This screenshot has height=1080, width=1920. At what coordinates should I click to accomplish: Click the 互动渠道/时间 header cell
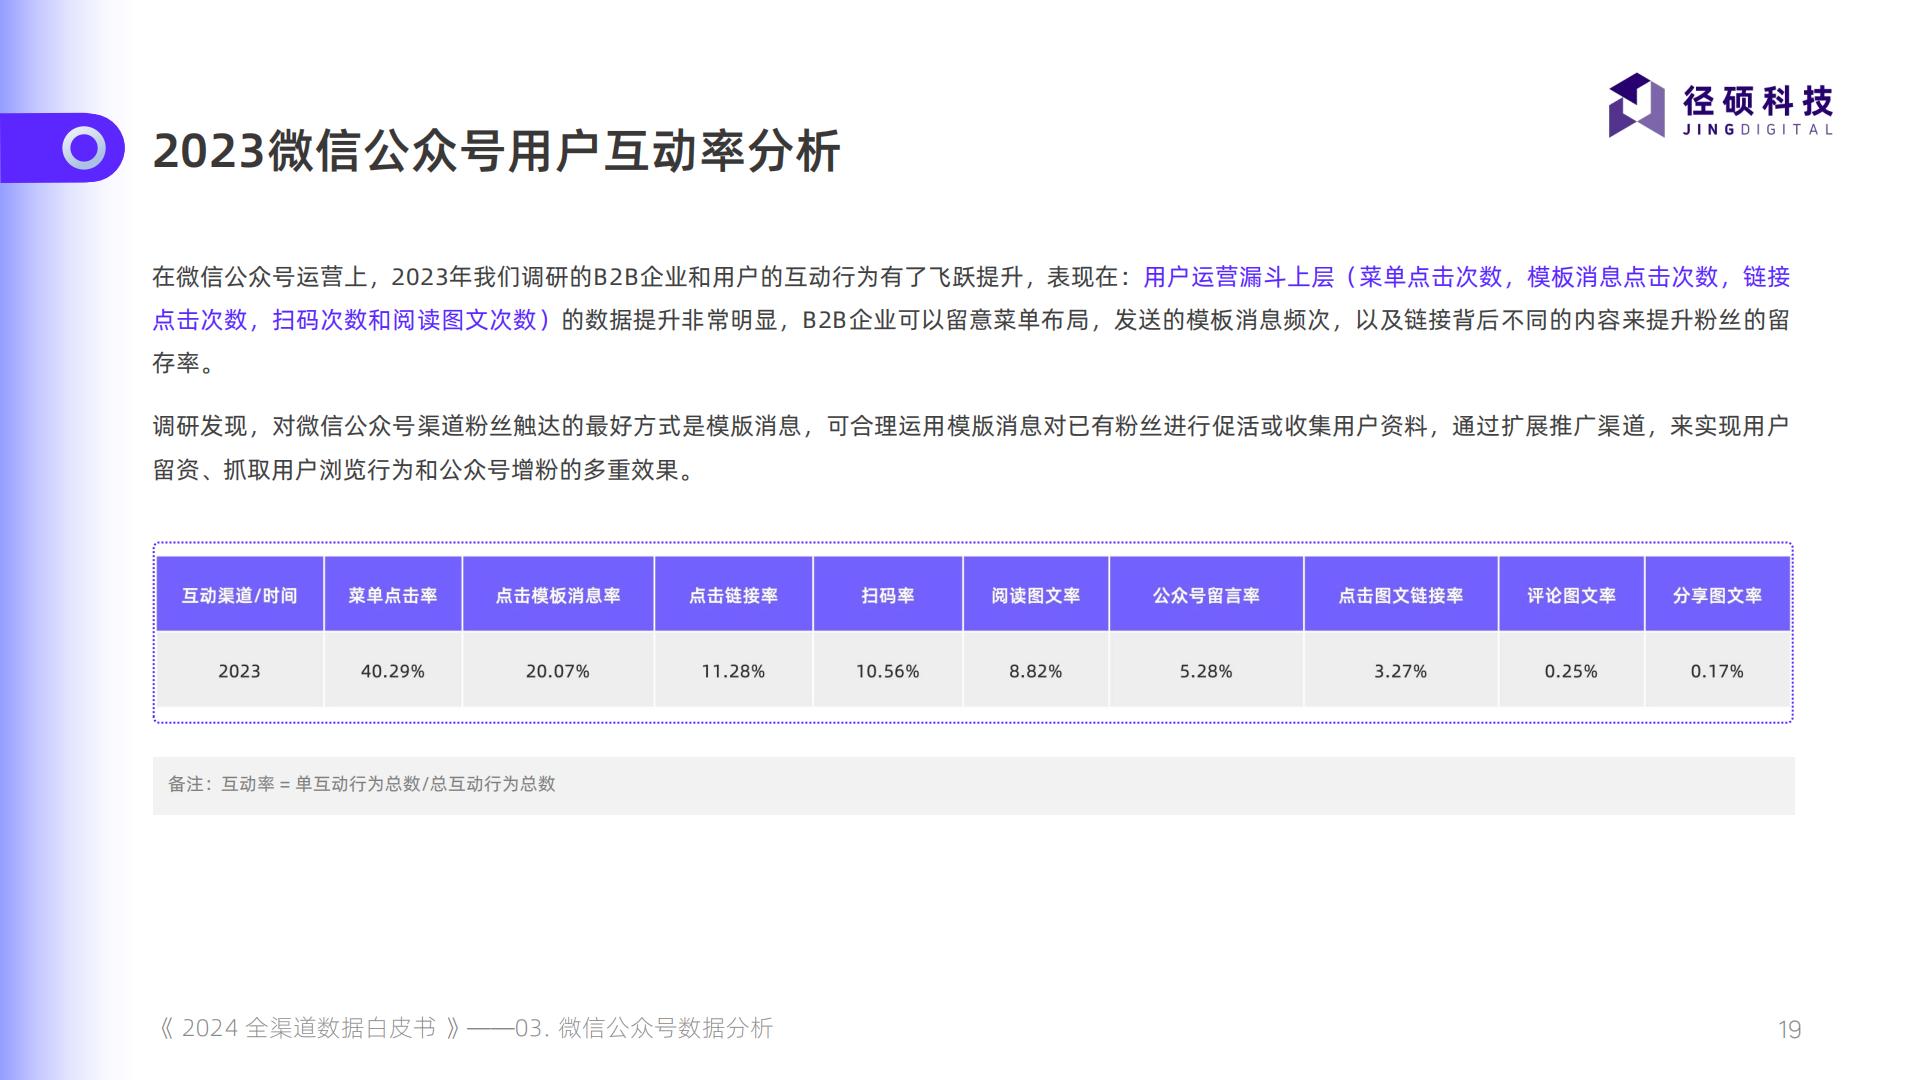click(239, 595)
